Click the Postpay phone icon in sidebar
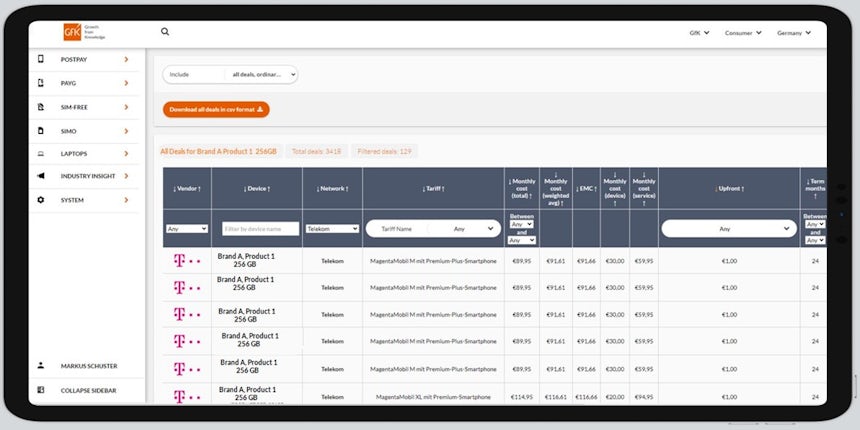The height and width of the screenshot is (430, 860). pyautogui.click(x=41, y=60)
